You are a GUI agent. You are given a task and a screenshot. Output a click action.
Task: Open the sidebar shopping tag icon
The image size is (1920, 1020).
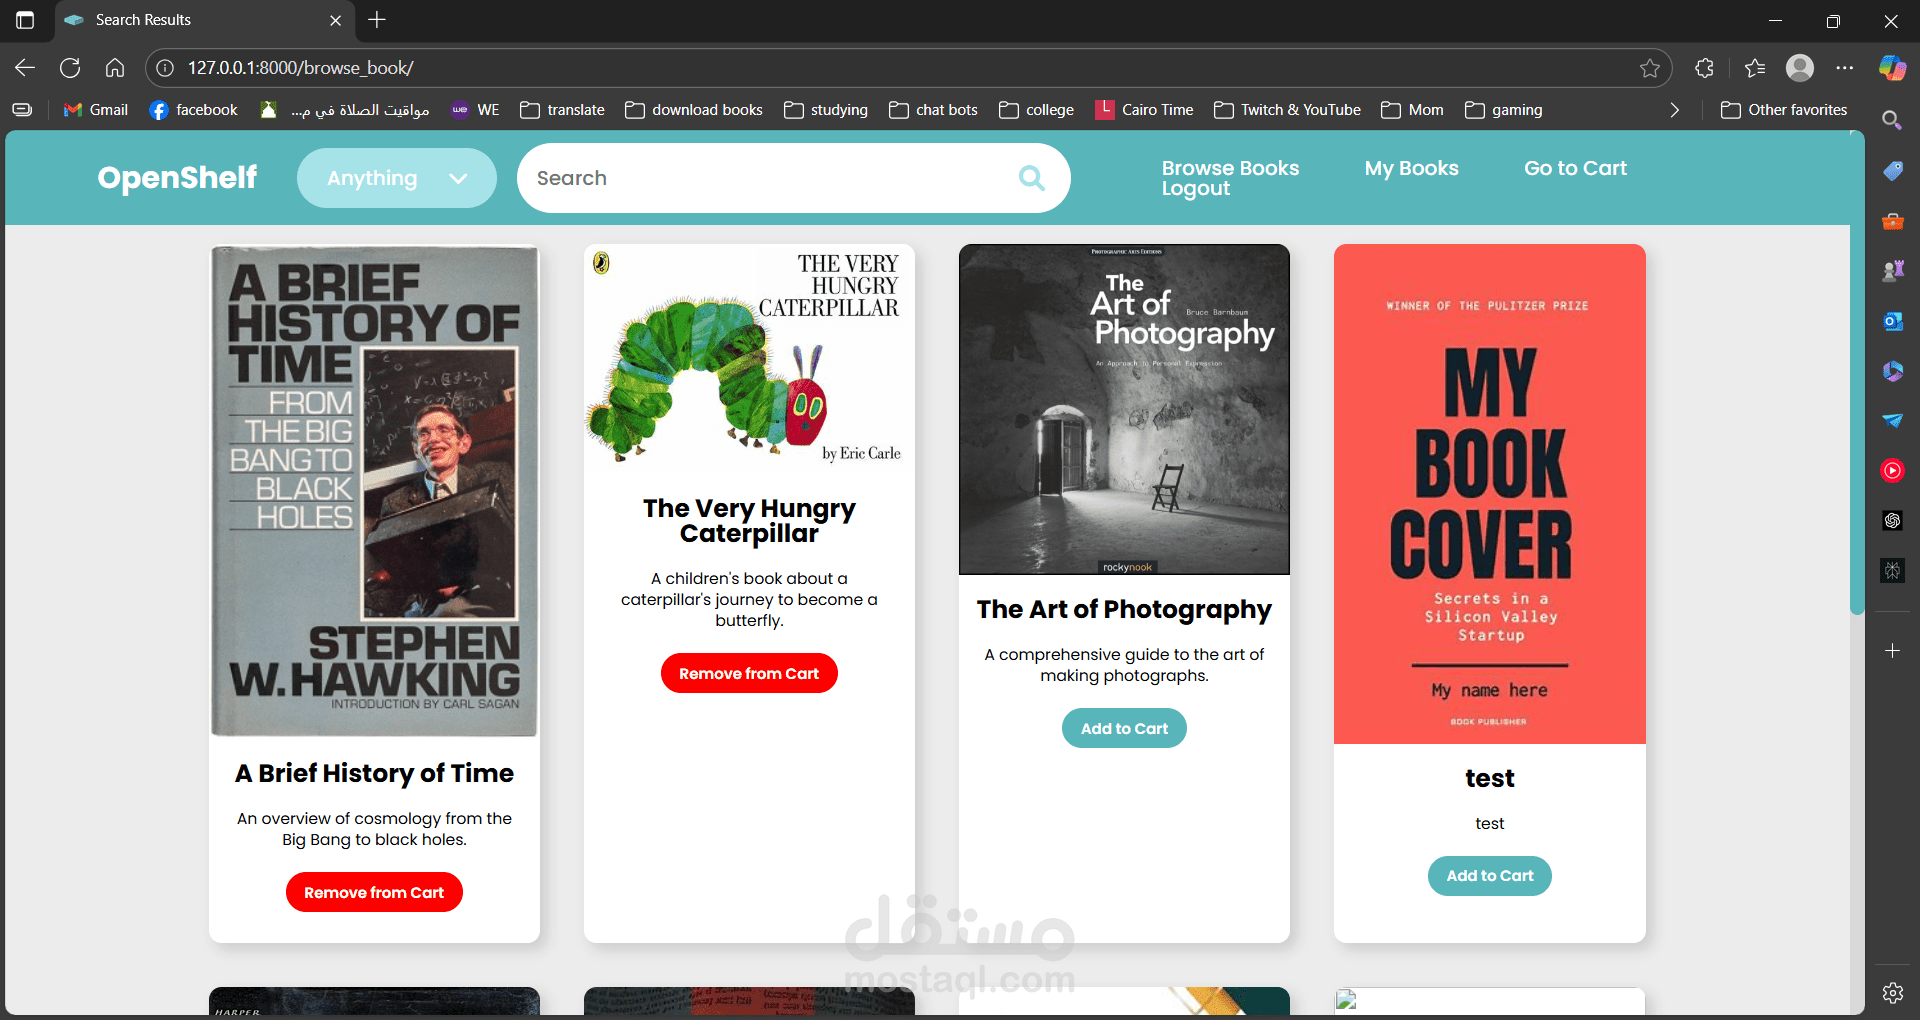point(1893,171)
